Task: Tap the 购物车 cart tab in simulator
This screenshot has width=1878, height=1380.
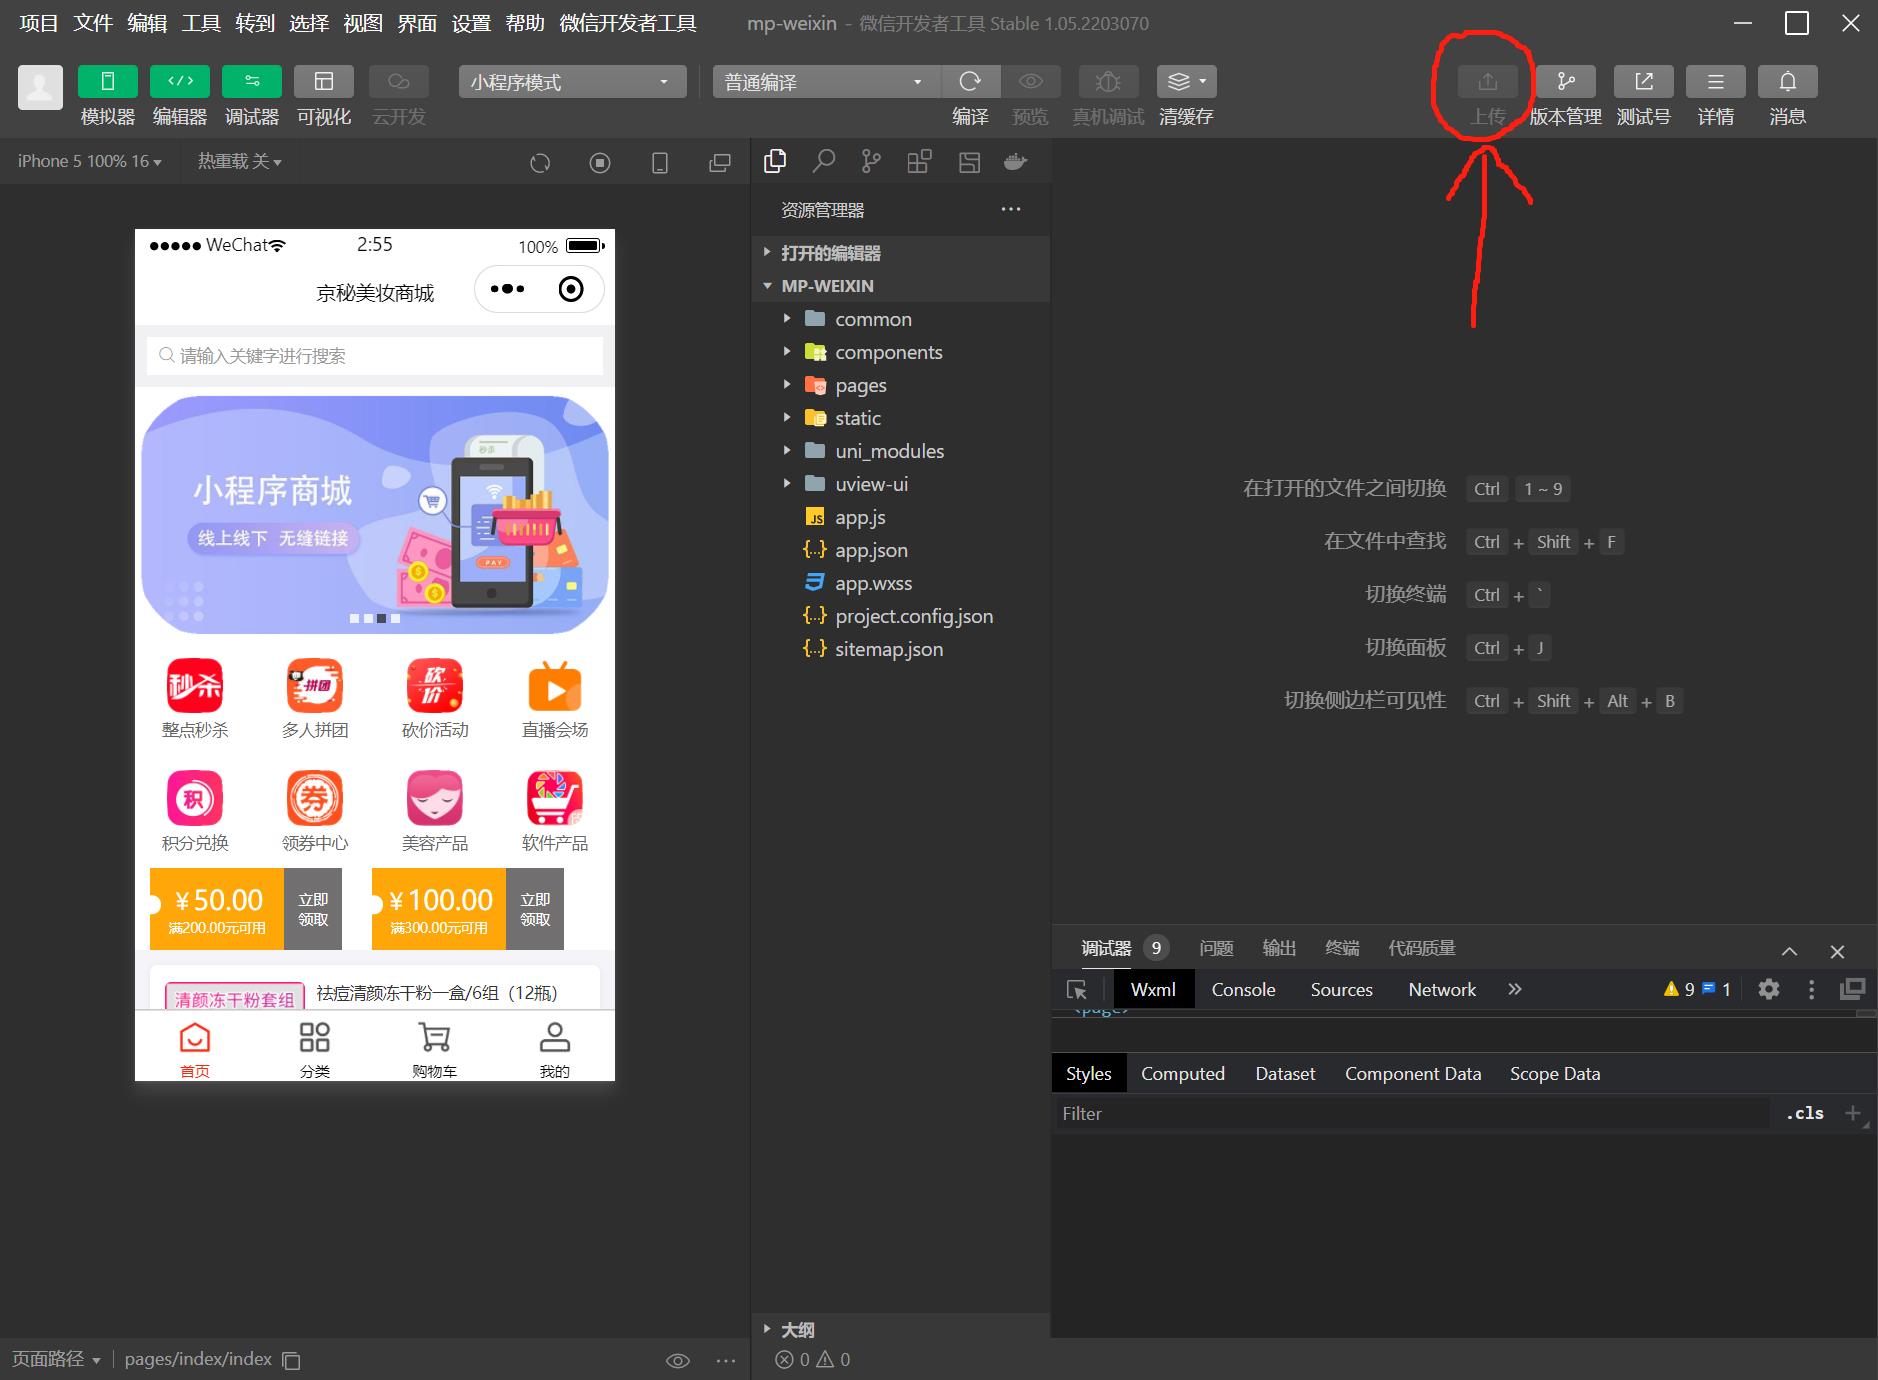Action: click(x=435, y=1049)
